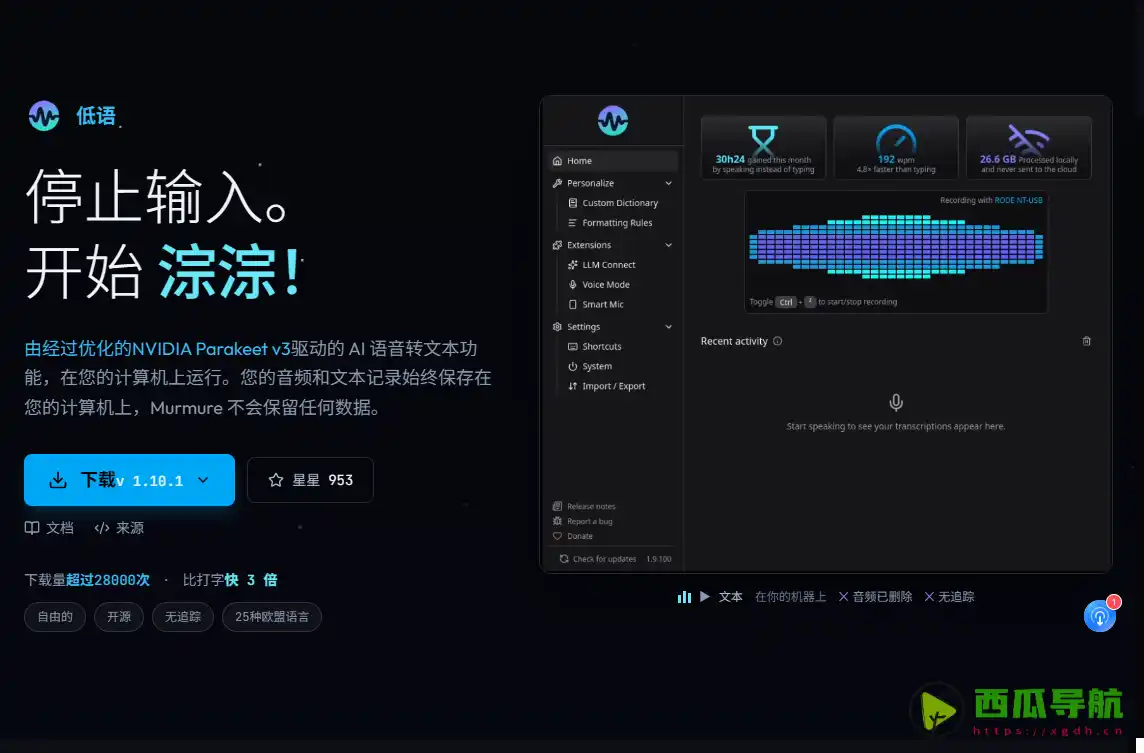
Task: Click the microphone icon in empty activity
Action: (x=896, y=402)
